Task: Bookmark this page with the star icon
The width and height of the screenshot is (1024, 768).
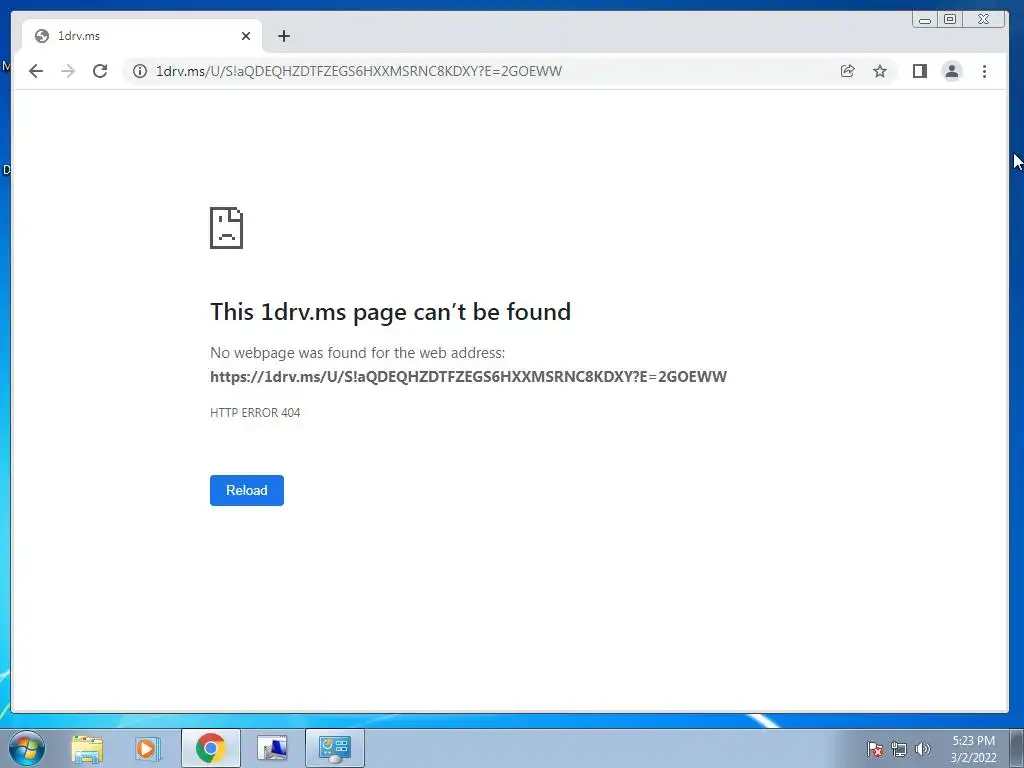Action: (880, 71)
